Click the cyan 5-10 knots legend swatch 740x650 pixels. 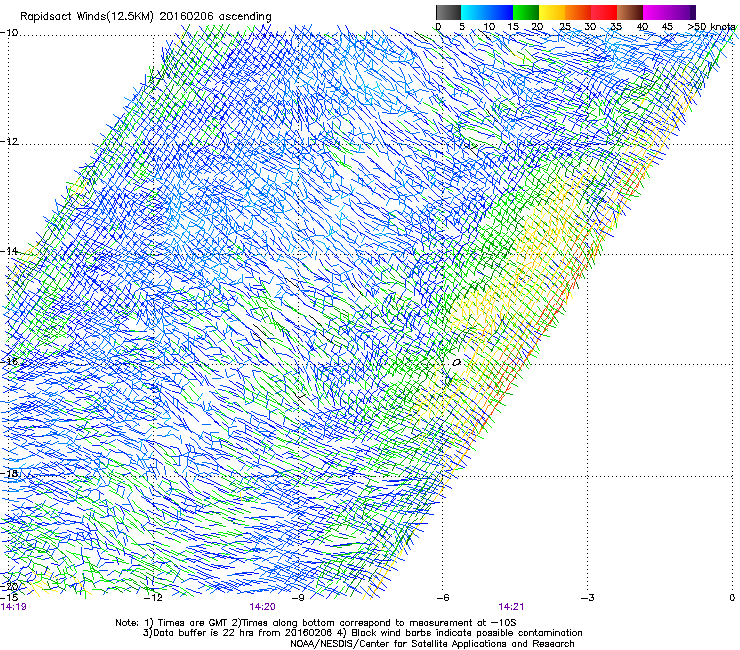point(473,12)
